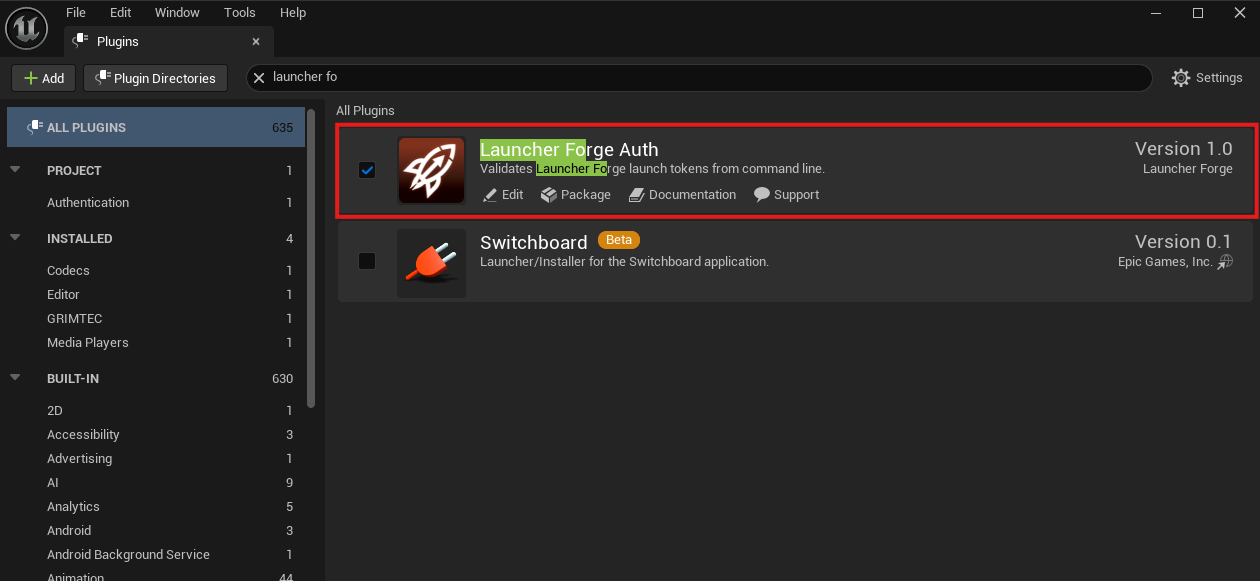Open Launcher Forge Auth Support link

[786, 195]
